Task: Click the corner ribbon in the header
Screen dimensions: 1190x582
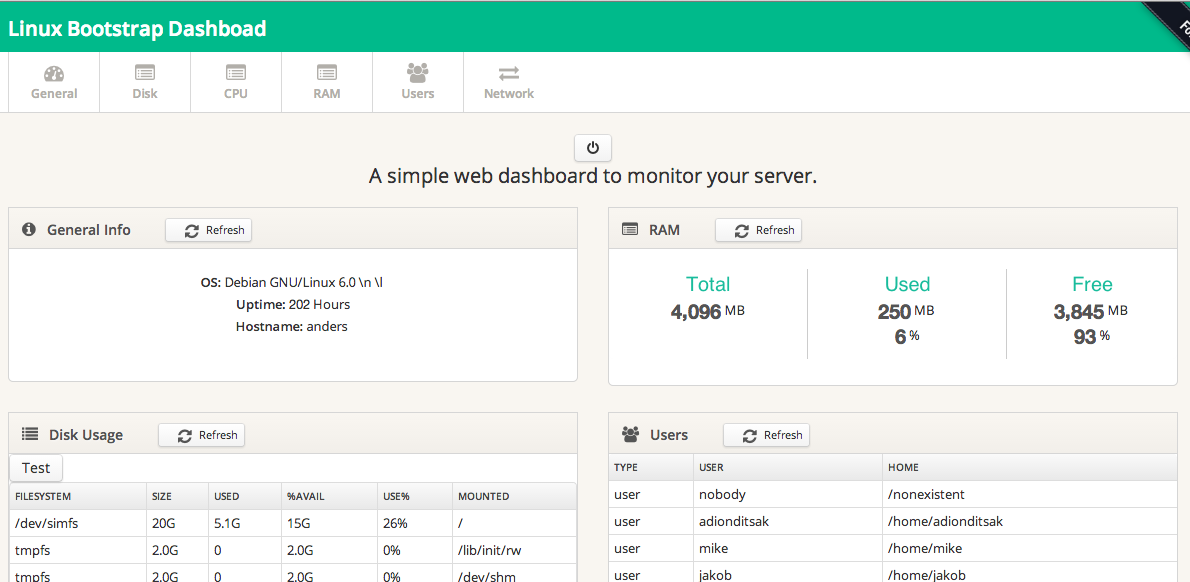Action: pyautogui.click(x=1172, y=19)
